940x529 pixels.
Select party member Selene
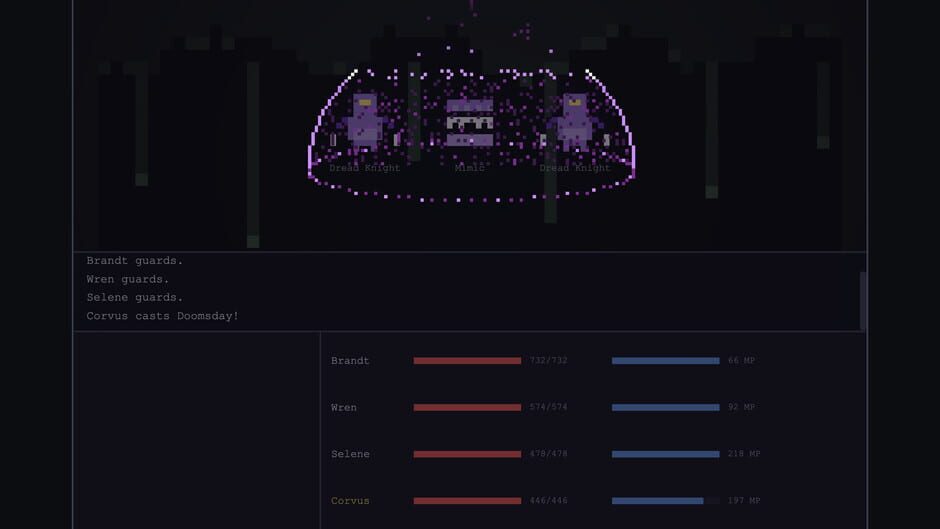[350, 454]
